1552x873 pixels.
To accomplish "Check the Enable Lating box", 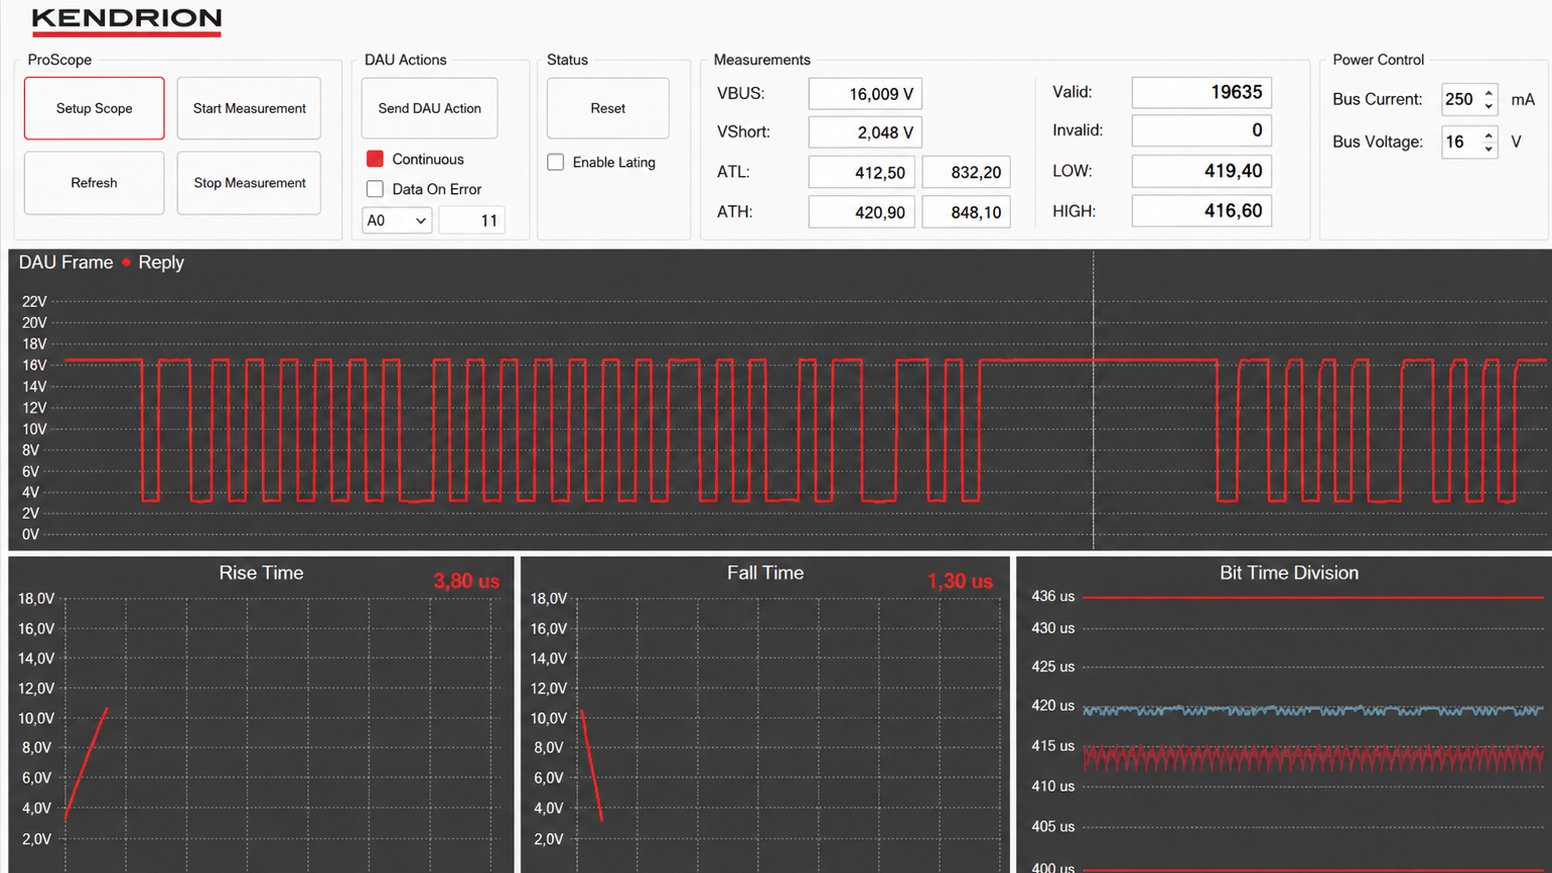I will (x=556, y=162).
